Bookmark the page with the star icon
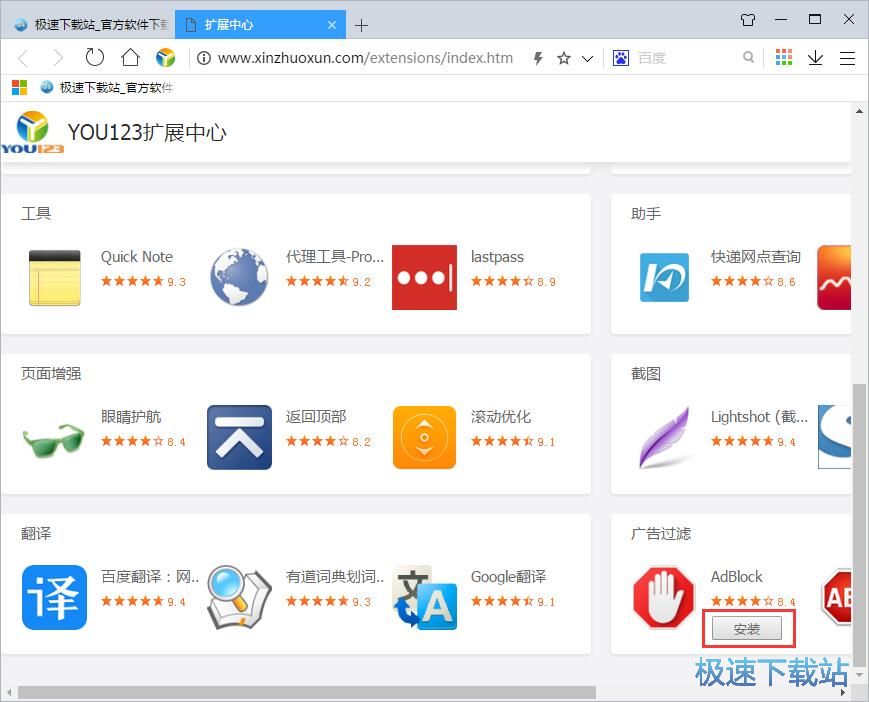Image resolution: width=869 pixels, height=702 pixels. pyautogui.click(x=564, y=58)
